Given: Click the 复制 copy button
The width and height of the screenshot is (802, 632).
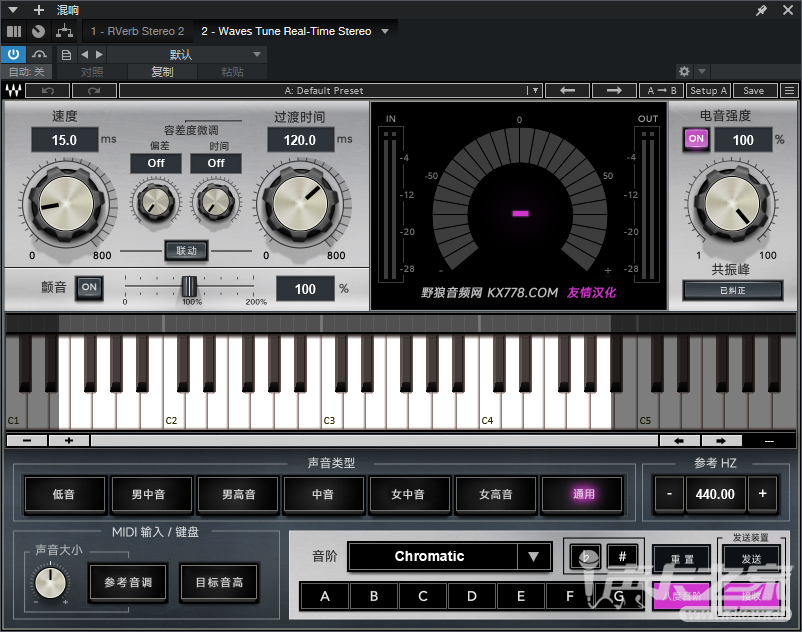Looking at the screenshot, I should (162, 72).
